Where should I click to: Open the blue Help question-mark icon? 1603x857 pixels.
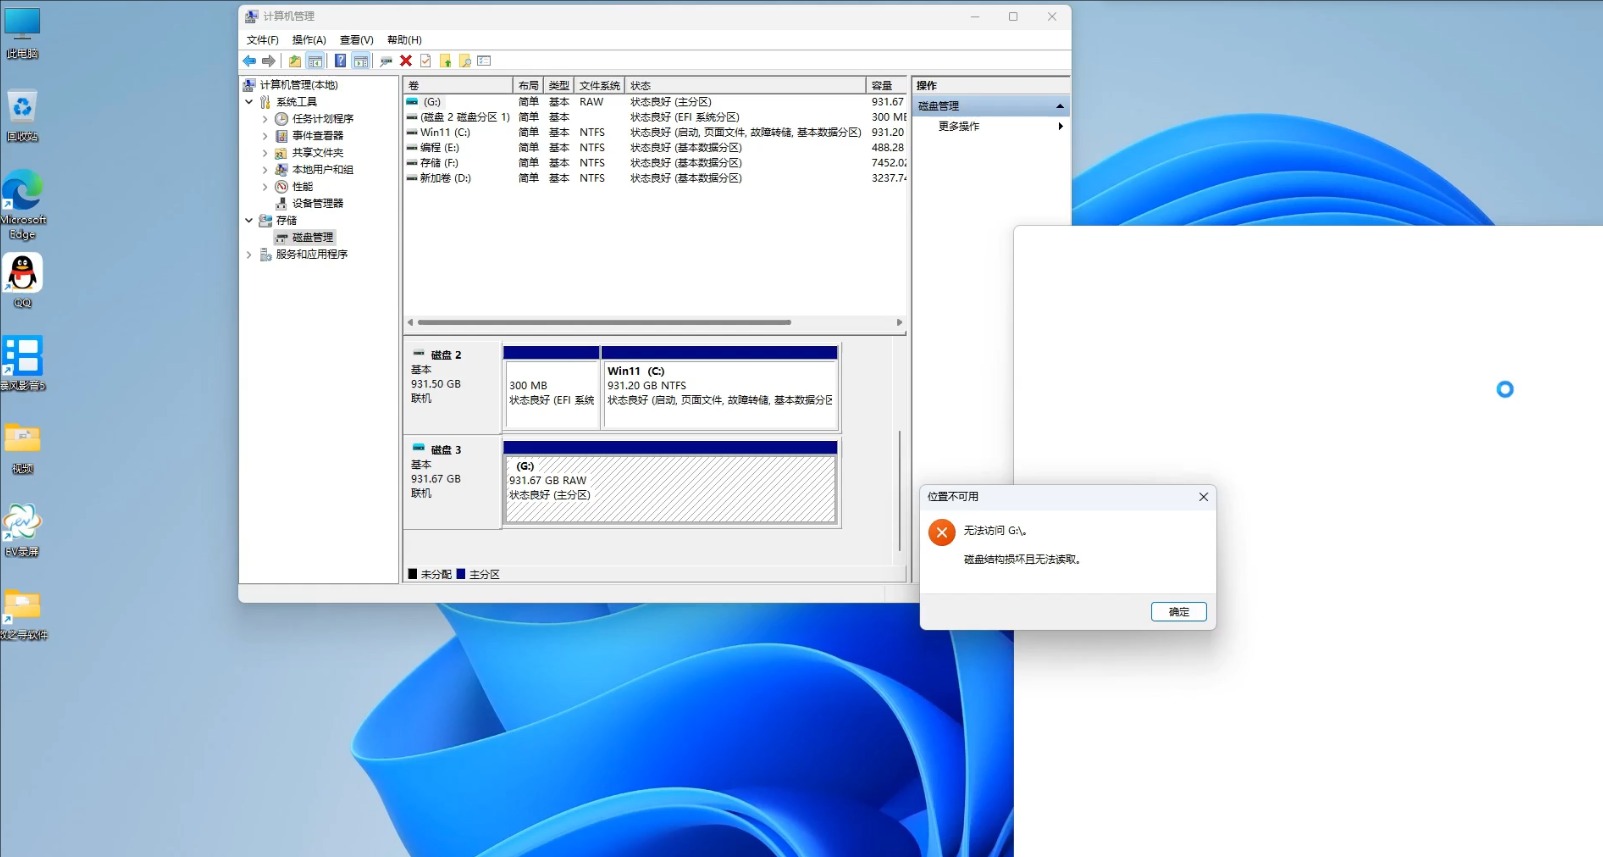(x=340, y=61)
